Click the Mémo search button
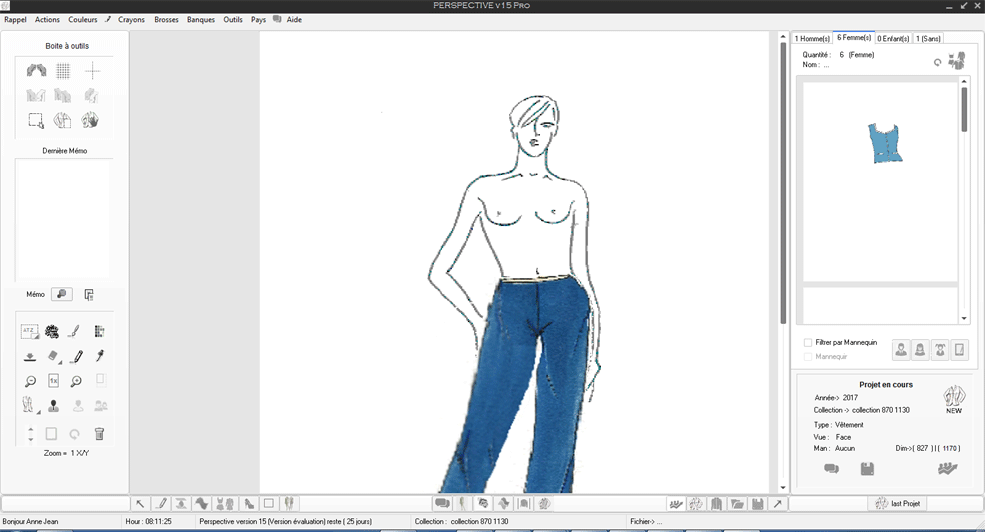The height and width of the screenshot is (532, 985). coord(62,295)
